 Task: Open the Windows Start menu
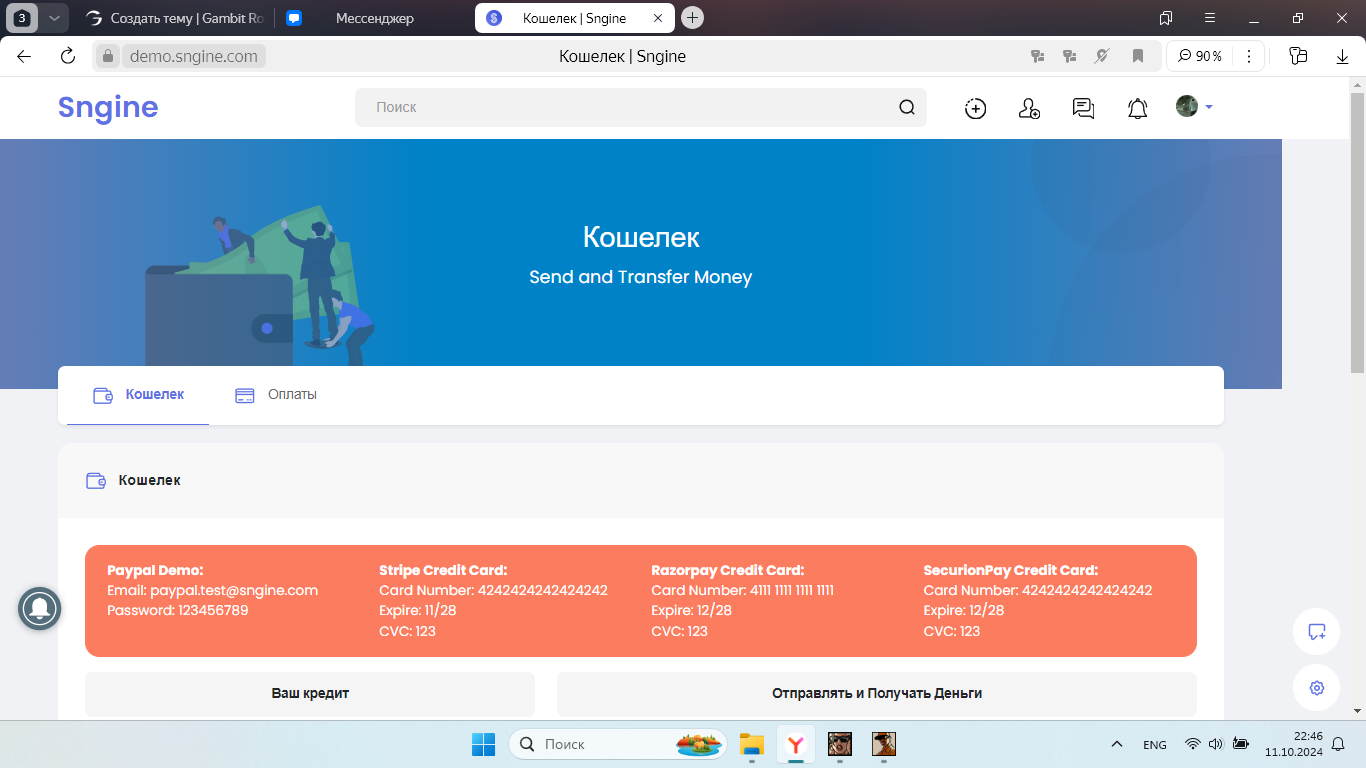(x=483, y=744)
